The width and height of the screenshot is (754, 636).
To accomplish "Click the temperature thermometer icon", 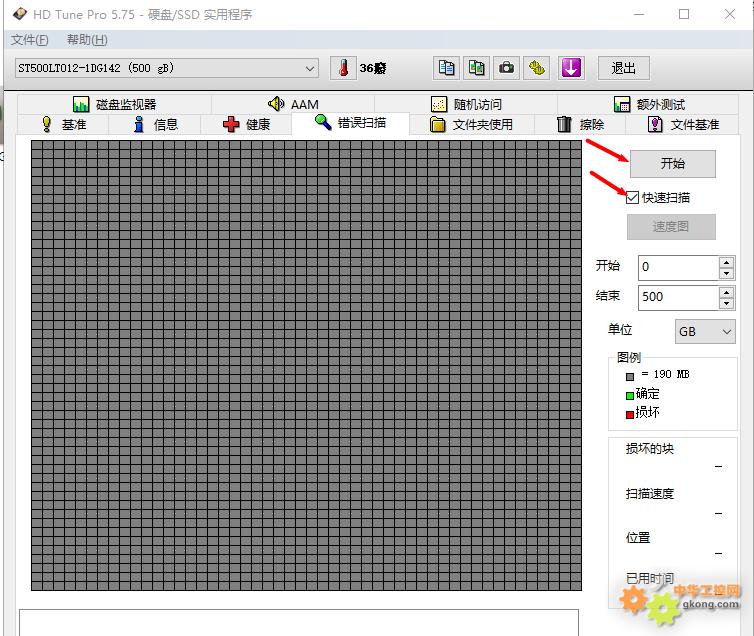I will click(x=343, y=68).
